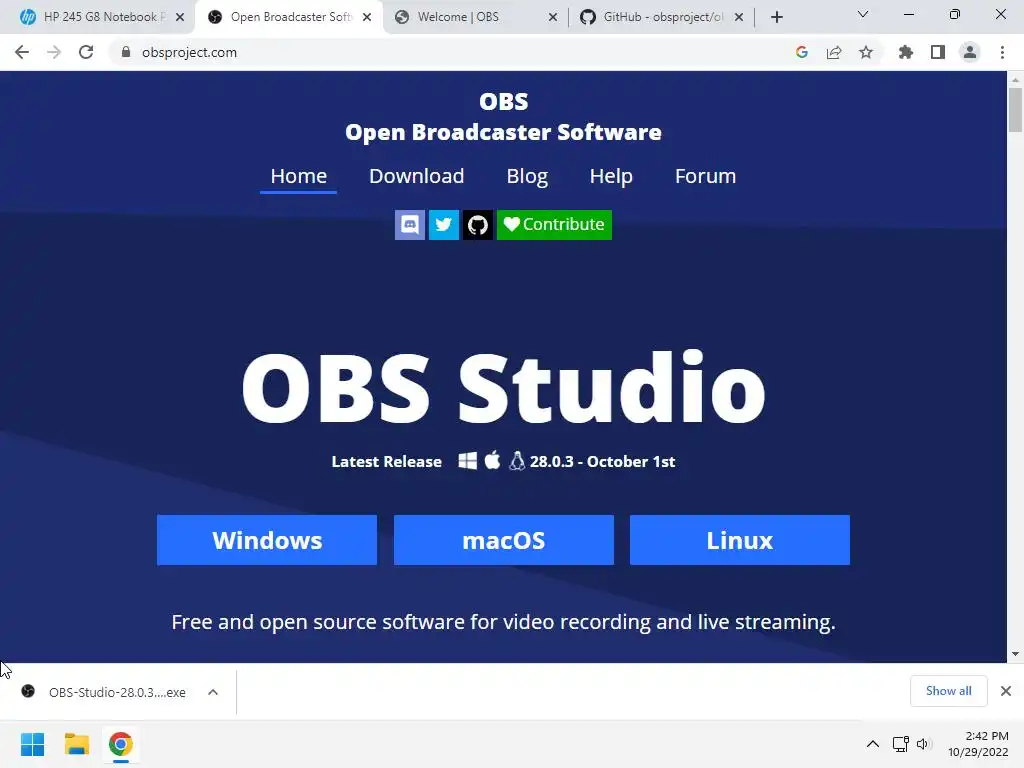
Task: Open File Explorer from the taskbar
Action: click(76, 744)
